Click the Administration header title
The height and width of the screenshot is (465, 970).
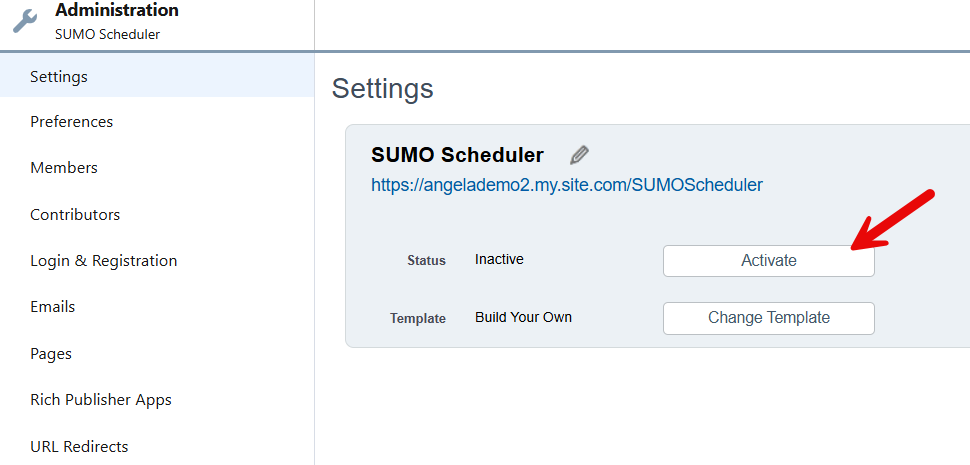click(x=117, y=11)
